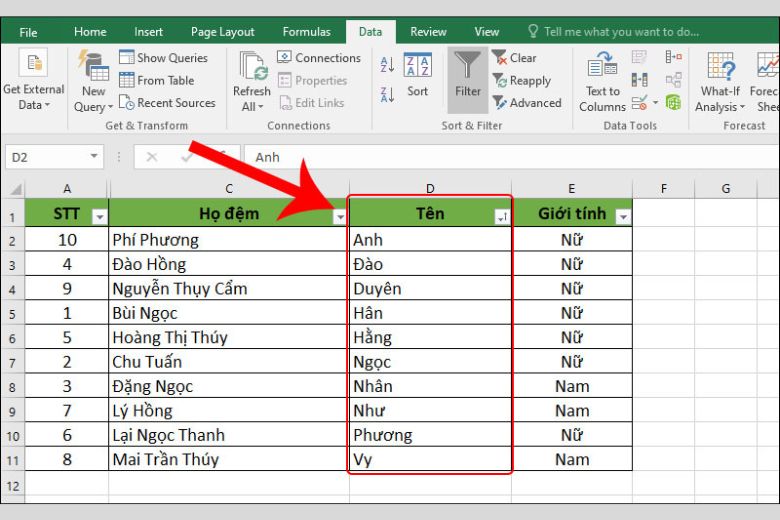
Task: Switch to the Insert tab
Action: 148,32
